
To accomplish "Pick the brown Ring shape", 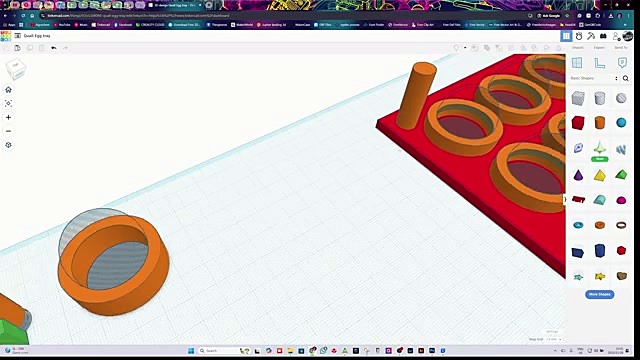I will point(621,225).
